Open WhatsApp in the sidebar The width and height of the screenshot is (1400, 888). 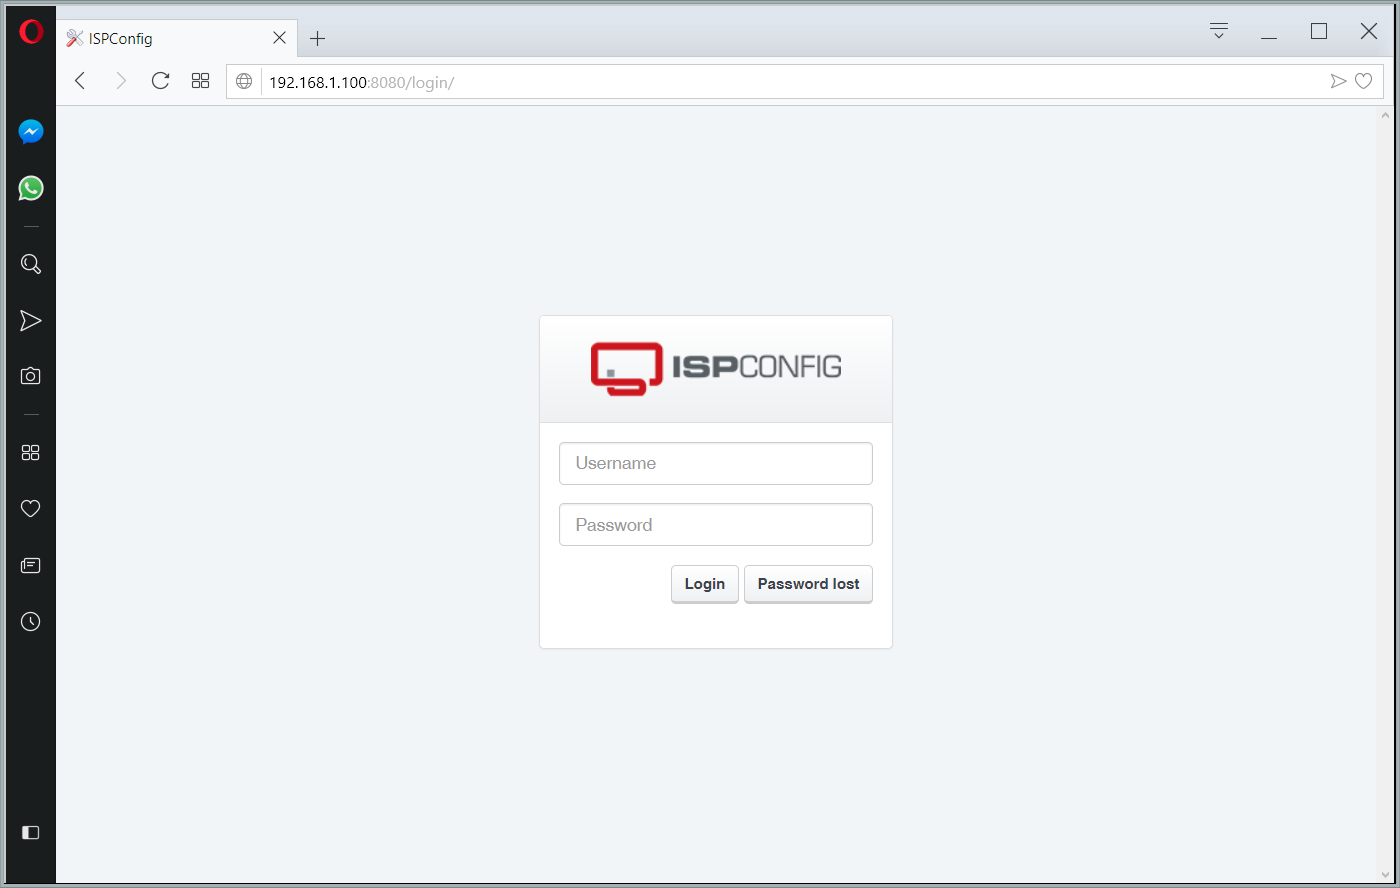click(x=31, y=188)
